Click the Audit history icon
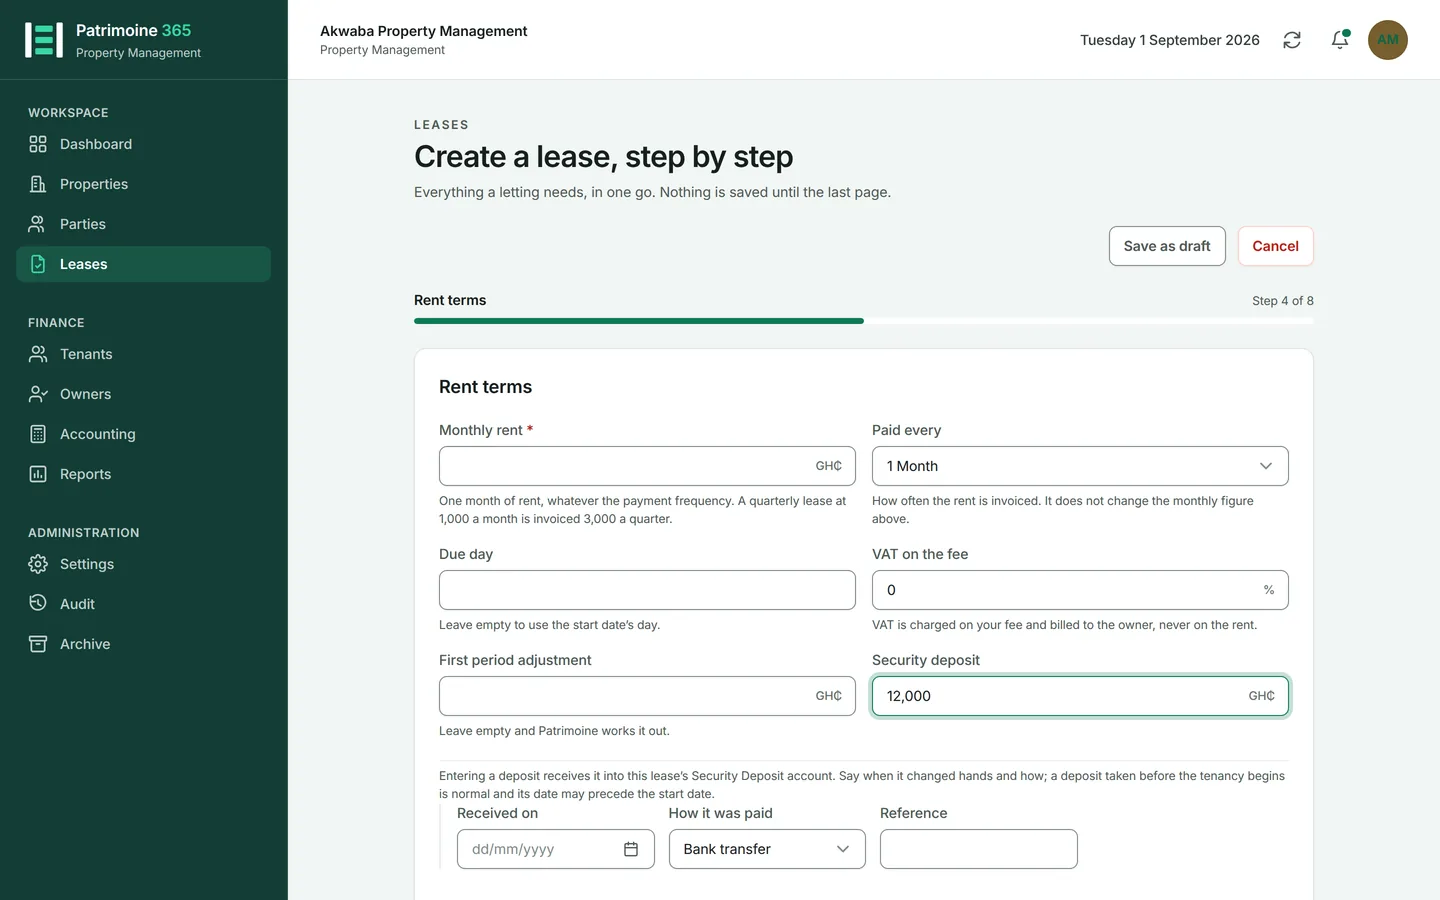The width and height of the screenshot is (1440, 900). click(x=38, y=604)
